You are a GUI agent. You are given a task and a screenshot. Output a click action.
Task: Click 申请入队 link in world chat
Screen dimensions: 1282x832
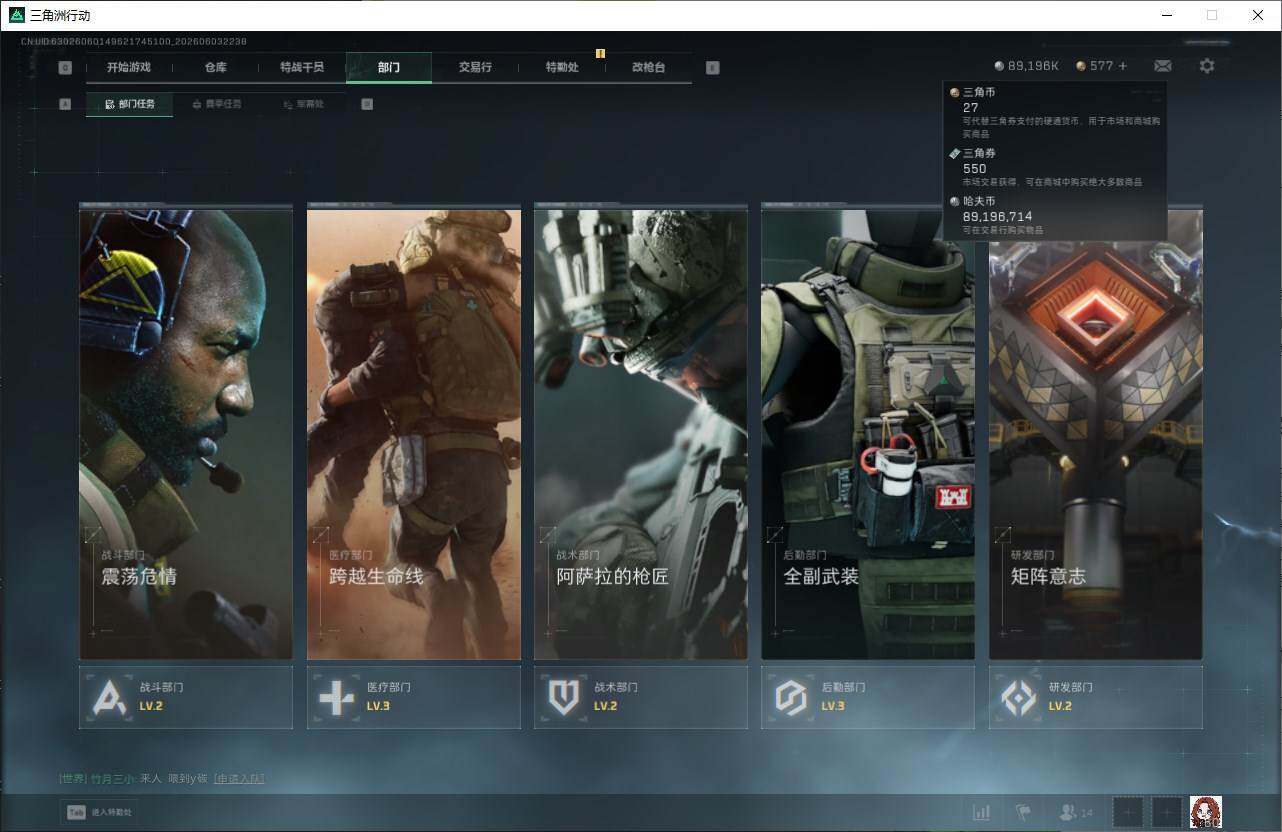[x=239, y=778]
